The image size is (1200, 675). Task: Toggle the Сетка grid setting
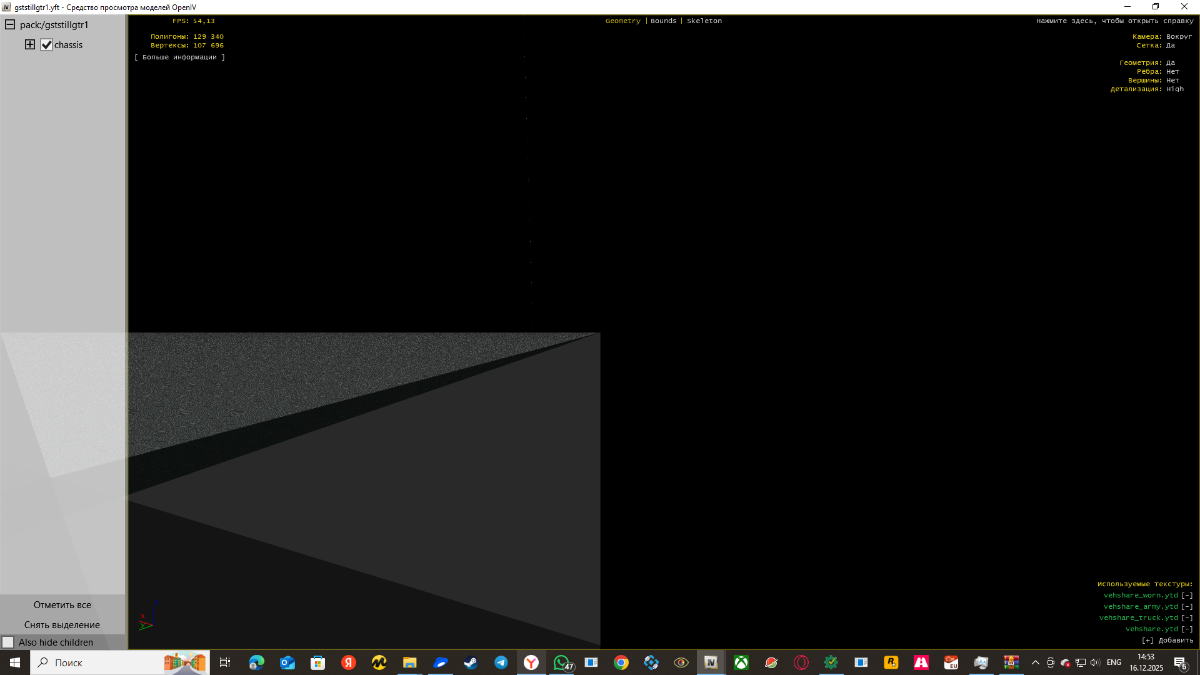(x=1170, y=45)
